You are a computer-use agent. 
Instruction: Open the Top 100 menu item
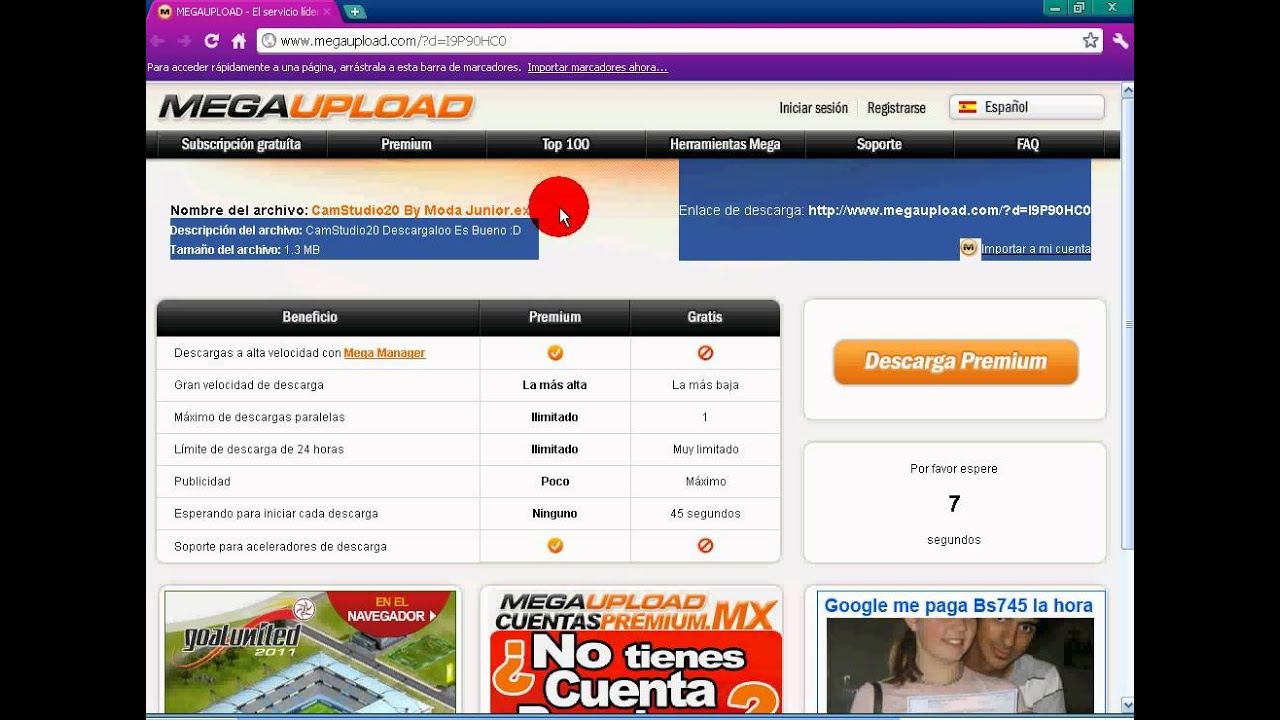click(x=565, y=144)
